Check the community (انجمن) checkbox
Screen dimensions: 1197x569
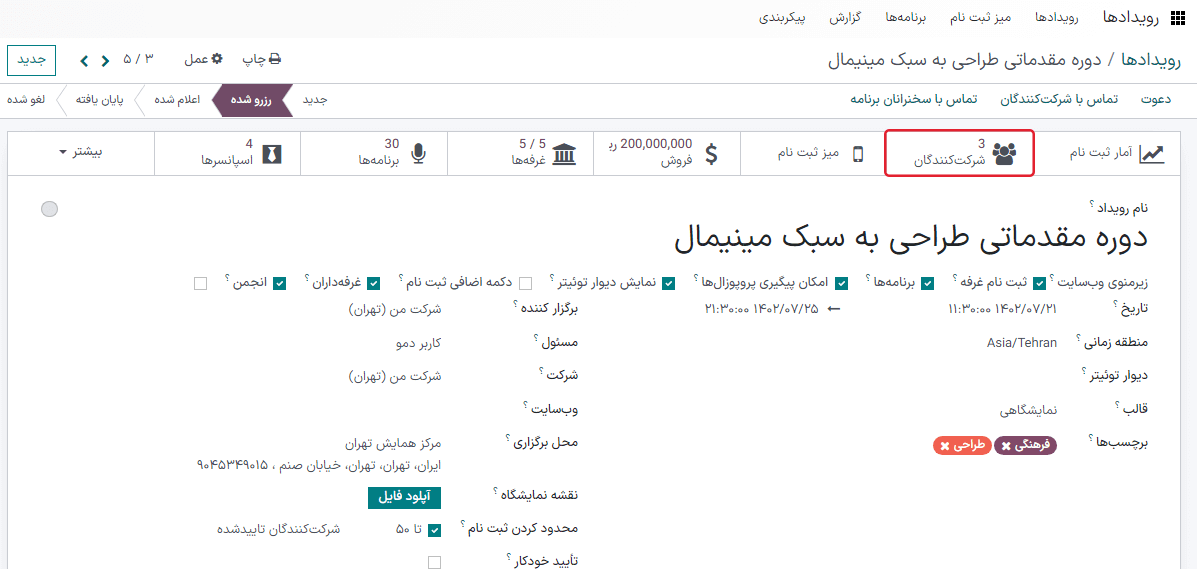[x=200, y=283]
